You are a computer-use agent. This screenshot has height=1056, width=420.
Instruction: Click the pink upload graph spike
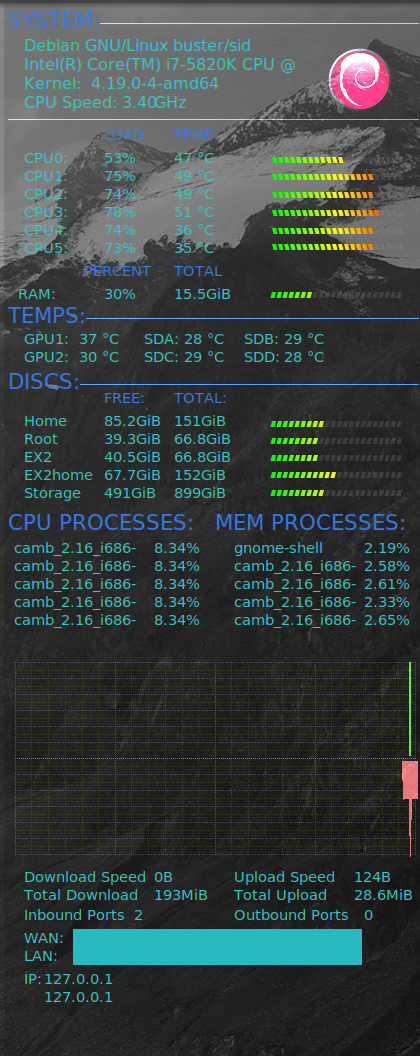tap(410, 808)
